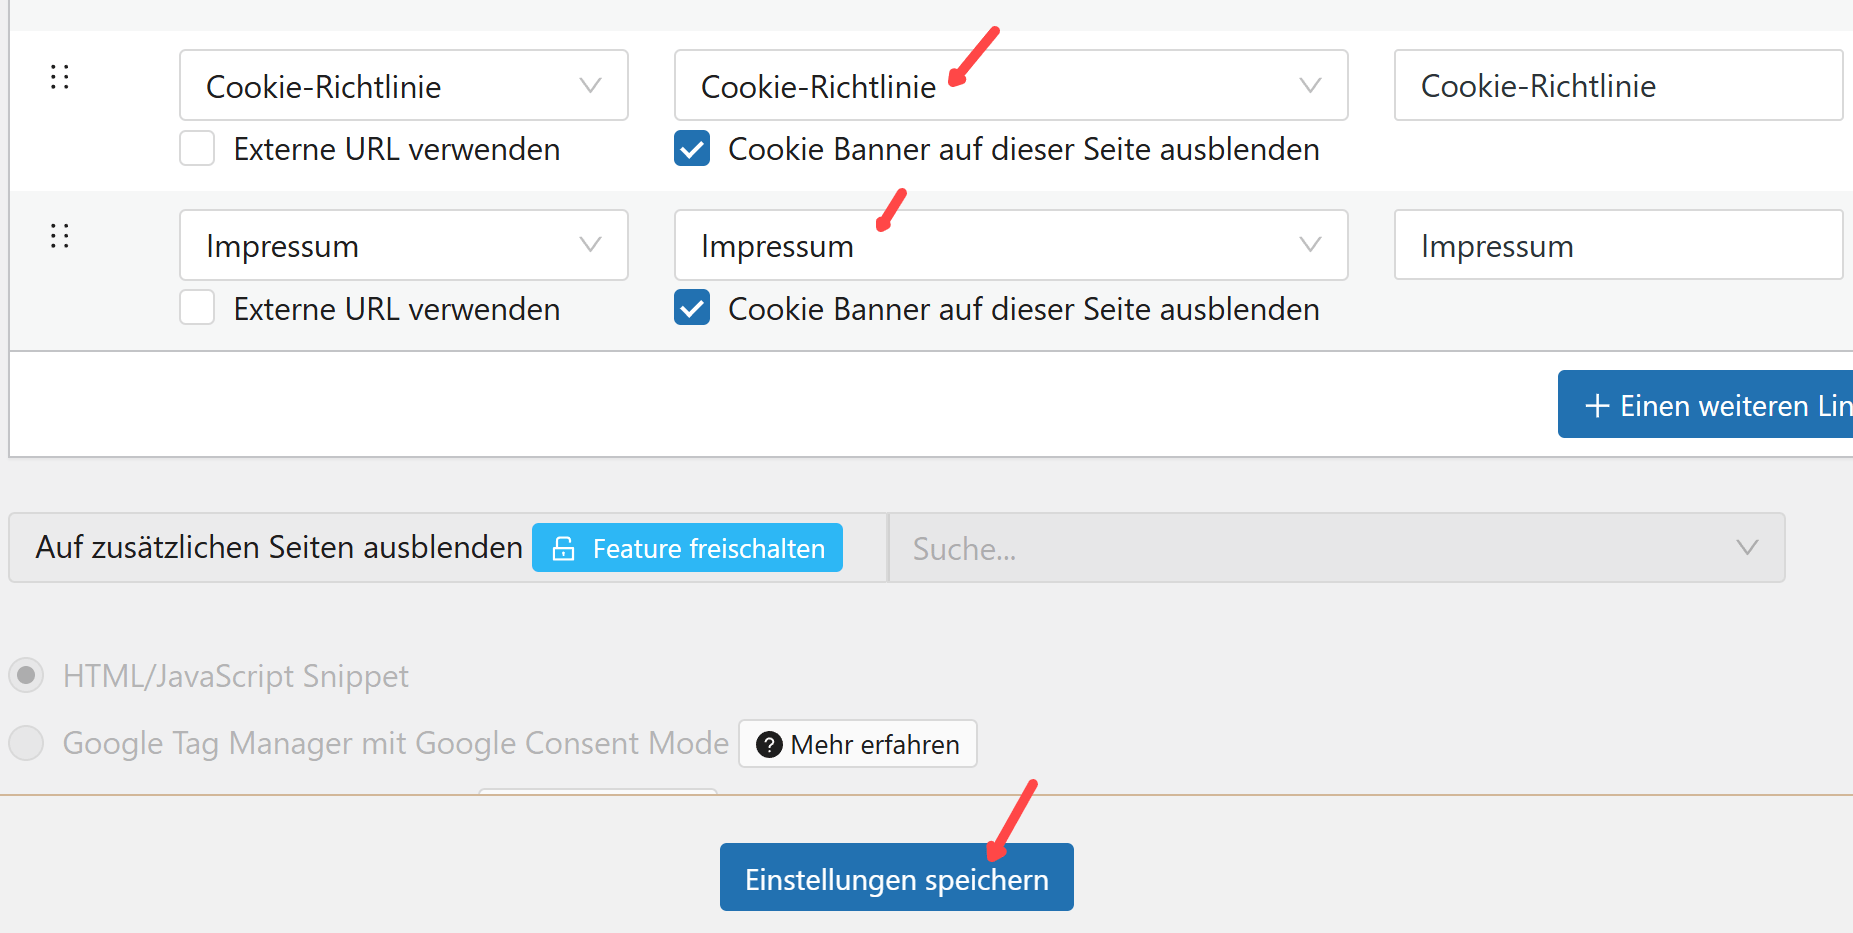Edit the Impressum link text field
Viewport: 1853px width, 933px height.
pyautogui.click(x=1617, y=245)
